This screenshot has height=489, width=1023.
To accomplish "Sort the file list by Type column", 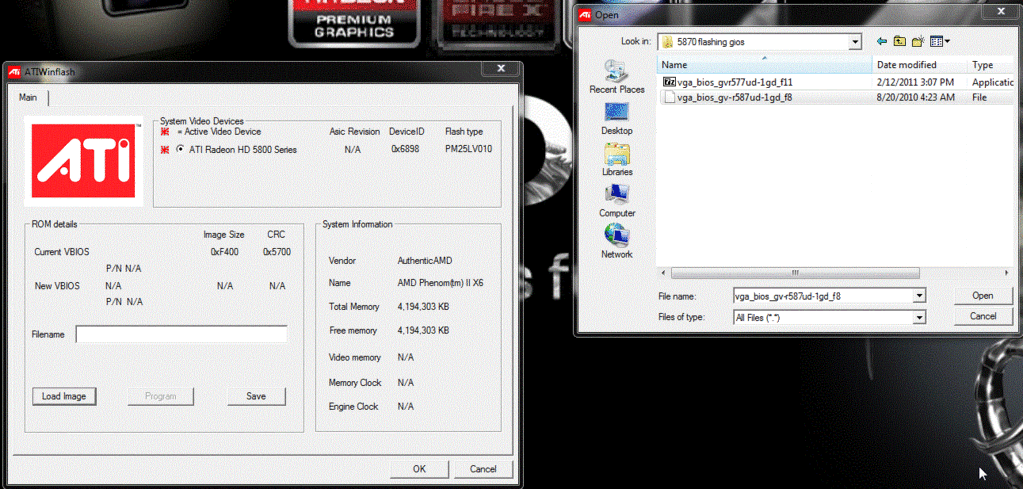I will [990, 65].
